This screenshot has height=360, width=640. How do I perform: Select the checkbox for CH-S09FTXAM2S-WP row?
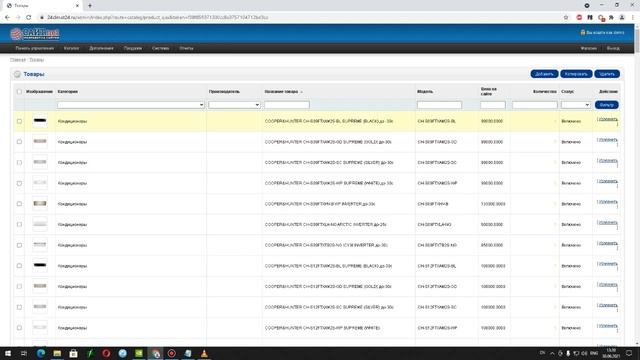tap(19, 183)
